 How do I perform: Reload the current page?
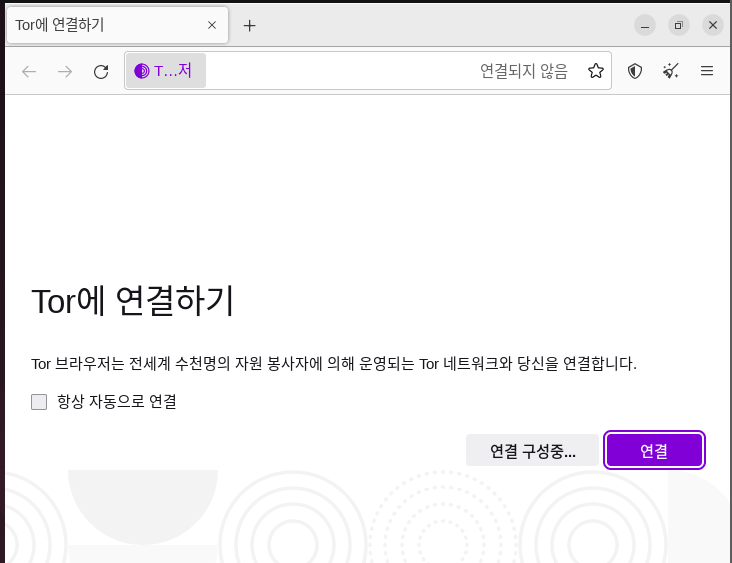click(x=101, y=71)
